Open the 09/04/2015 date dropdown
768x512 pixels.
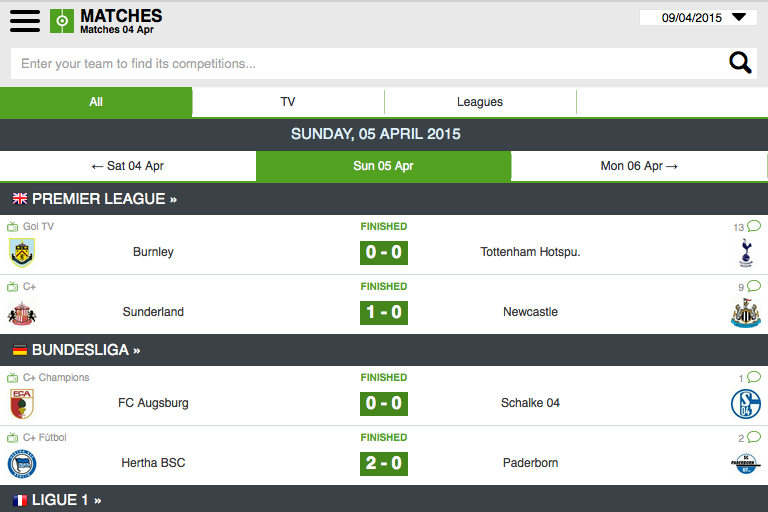[698, 17]
